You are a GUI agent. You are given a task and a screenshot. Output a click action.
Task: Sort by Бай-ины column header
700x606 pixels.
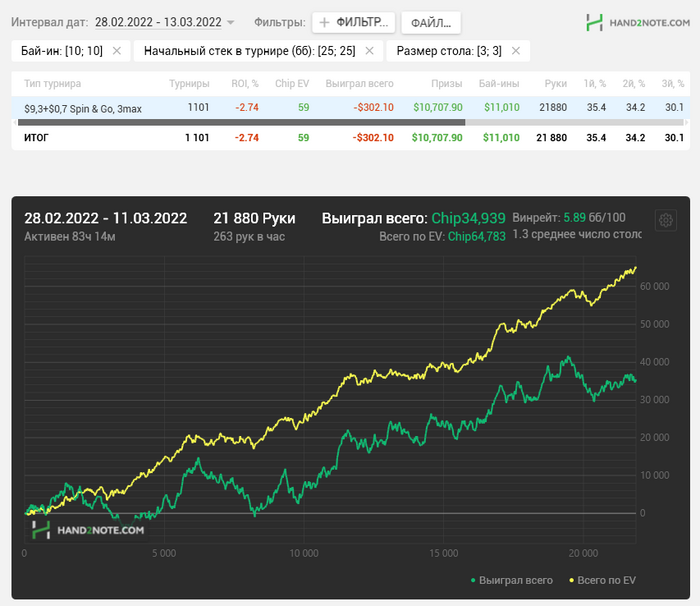499,84
